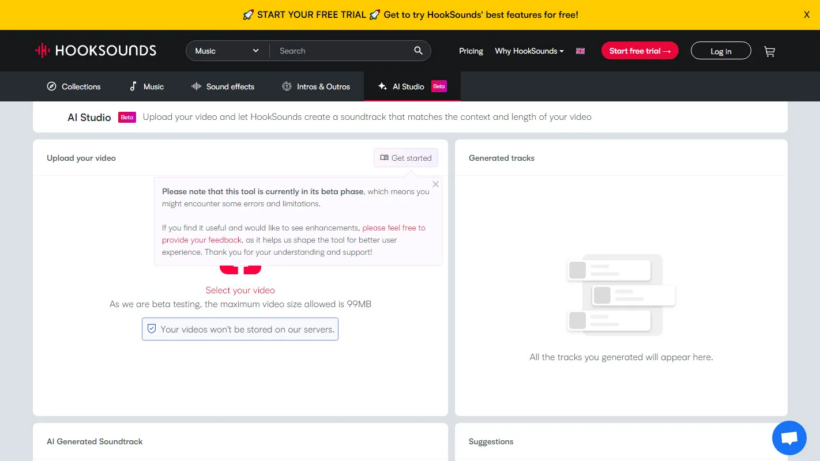The height and width of the screenshot is (461, 820).
Task: Select the AI Studio tab
Action: (412, 86)
